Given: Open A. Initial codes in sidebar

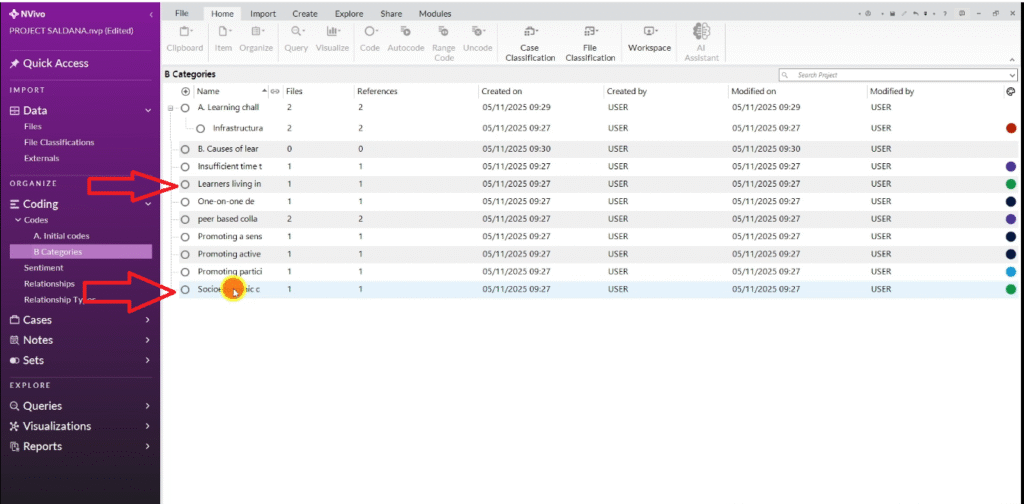Looking at the screenshot, I should tap(61, 236).
